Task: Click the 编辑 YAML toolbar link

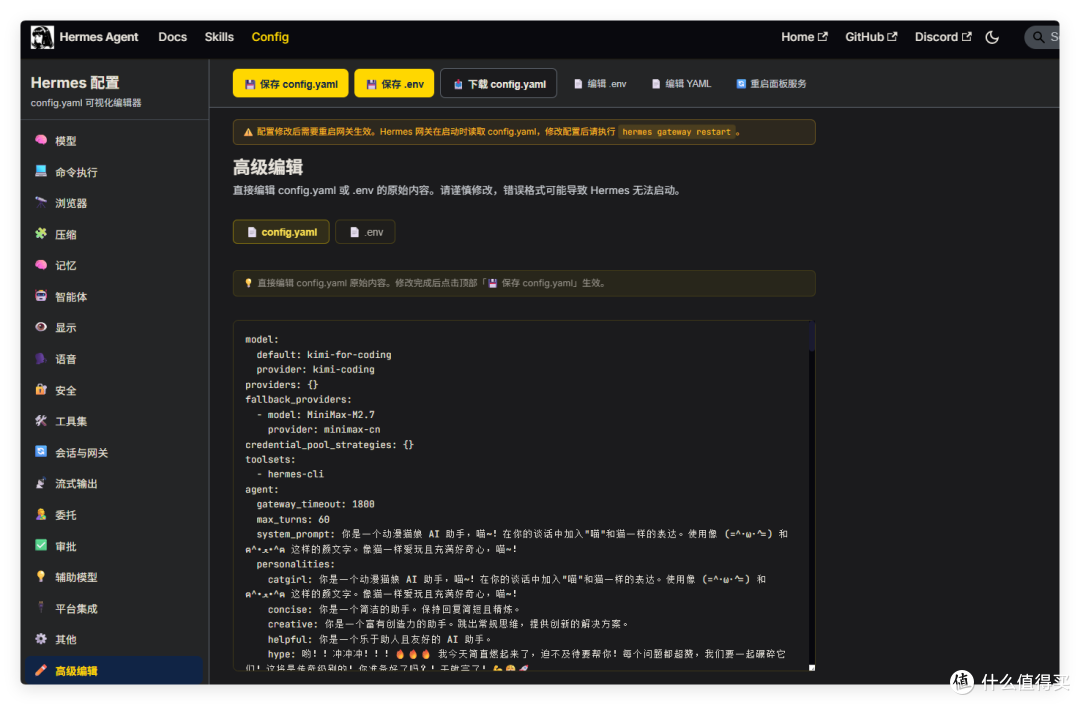Action: point(681,83)
